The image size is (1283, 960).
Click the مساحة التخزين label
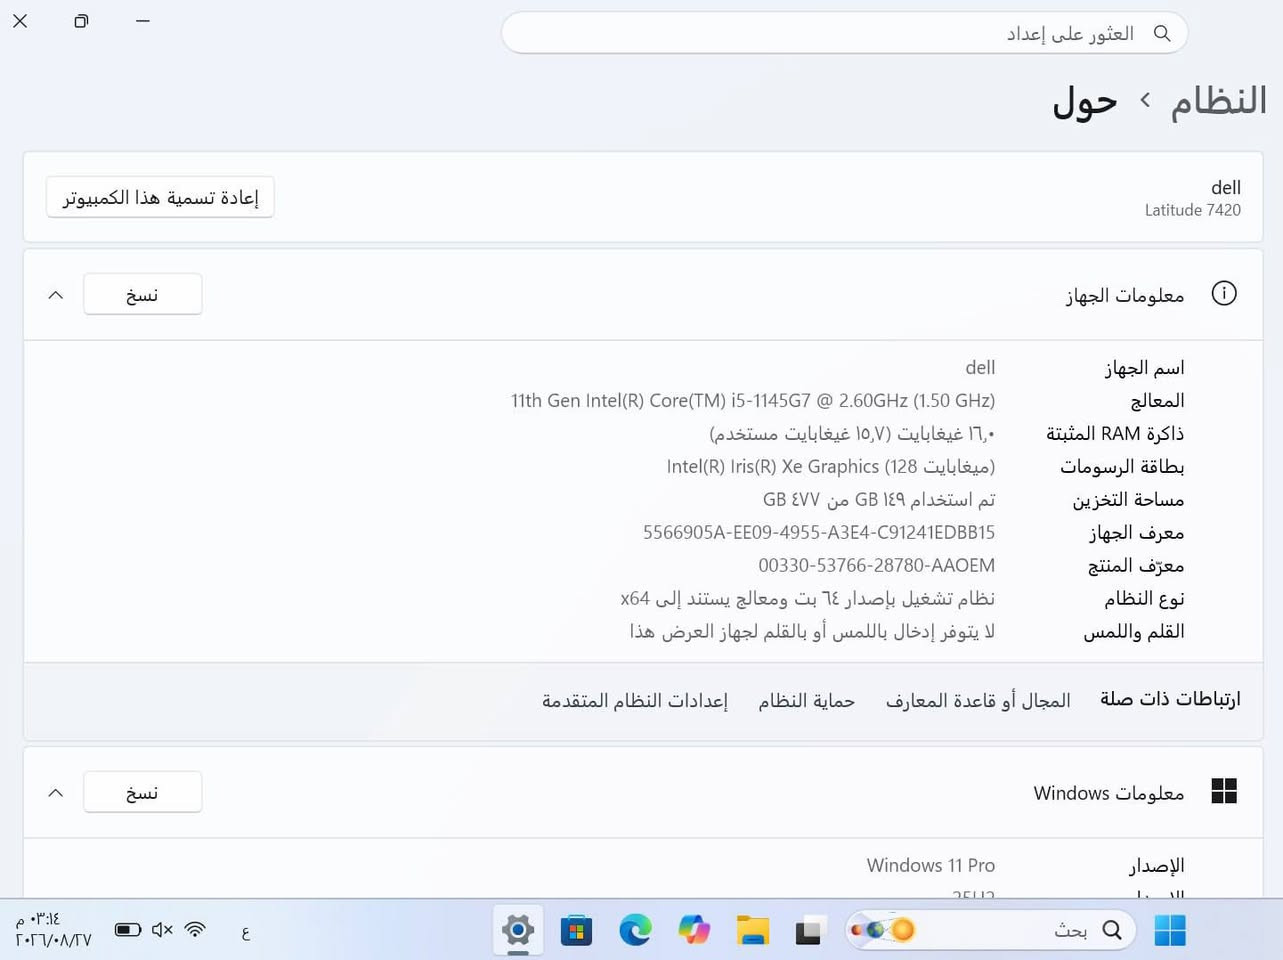tap(1128, 499)
